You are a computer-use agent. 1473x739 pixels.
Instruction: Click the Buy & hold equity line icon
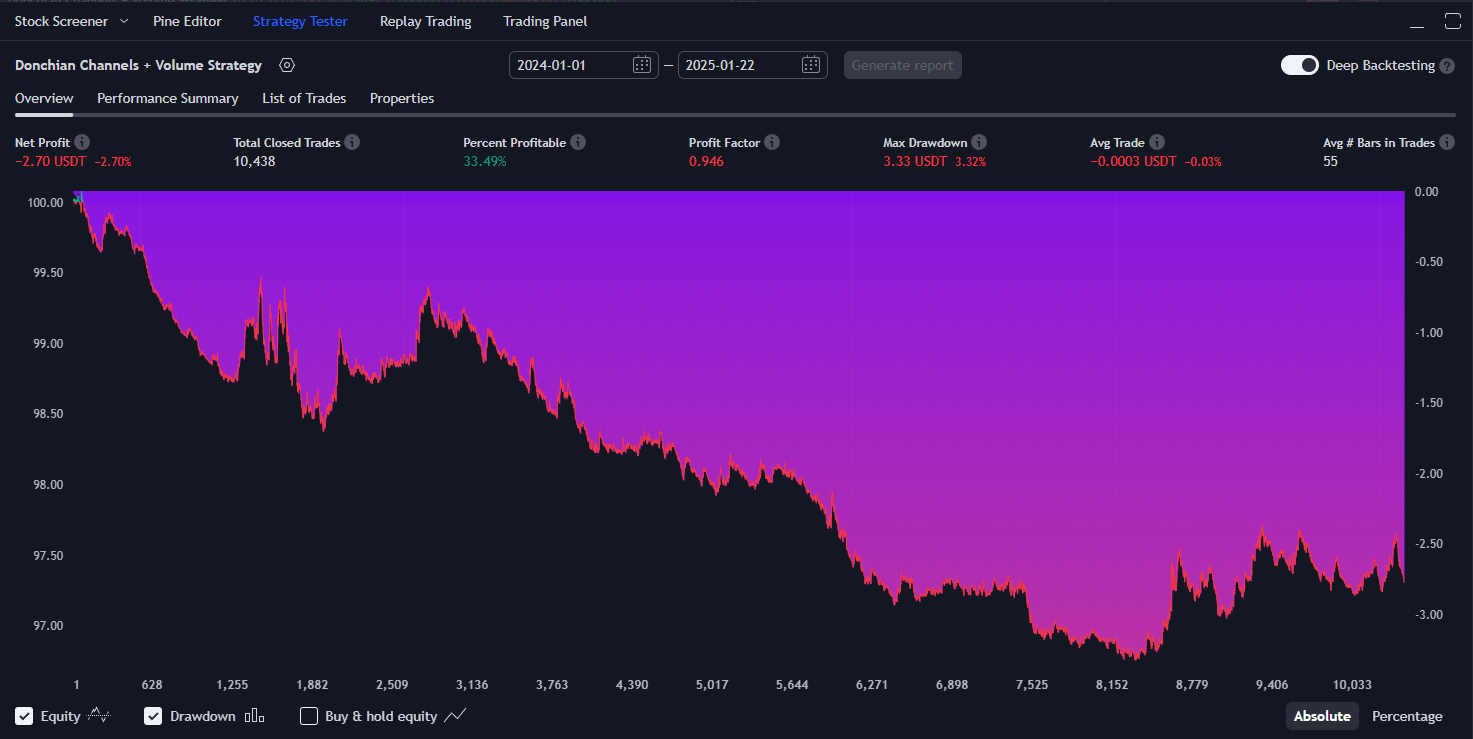pos(455,716)
